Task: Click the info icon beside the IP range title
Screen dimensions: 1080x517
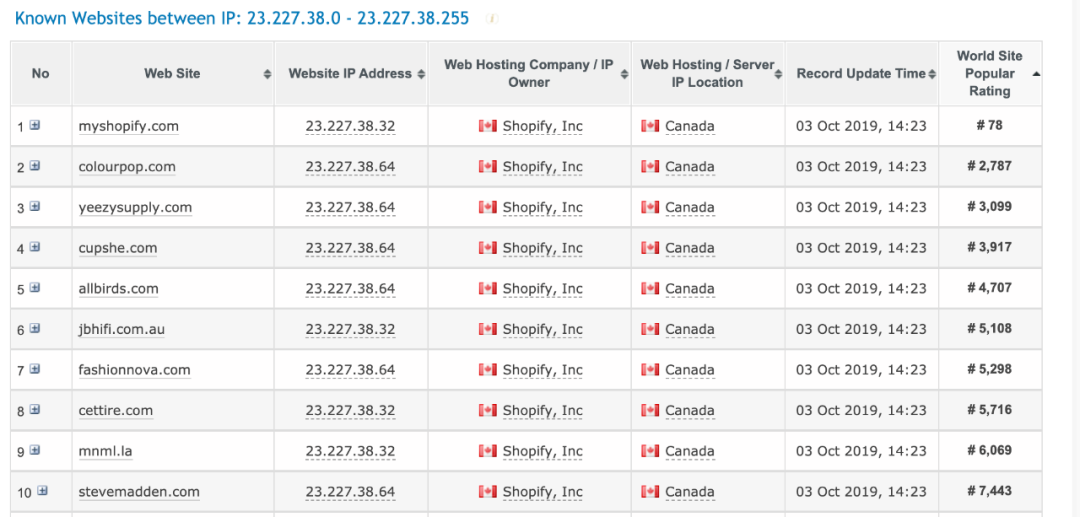Action: (x=490, y=18)
